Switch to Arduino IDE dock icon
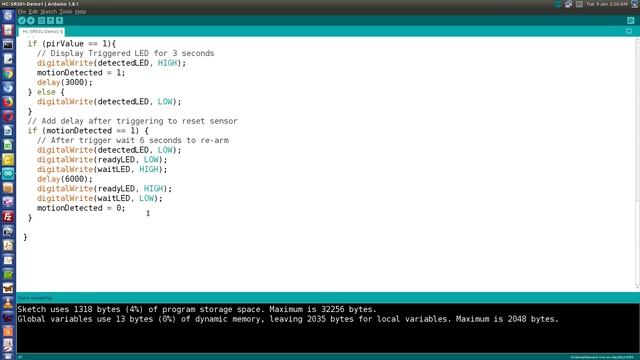The image size is (640, 360). 8,173
